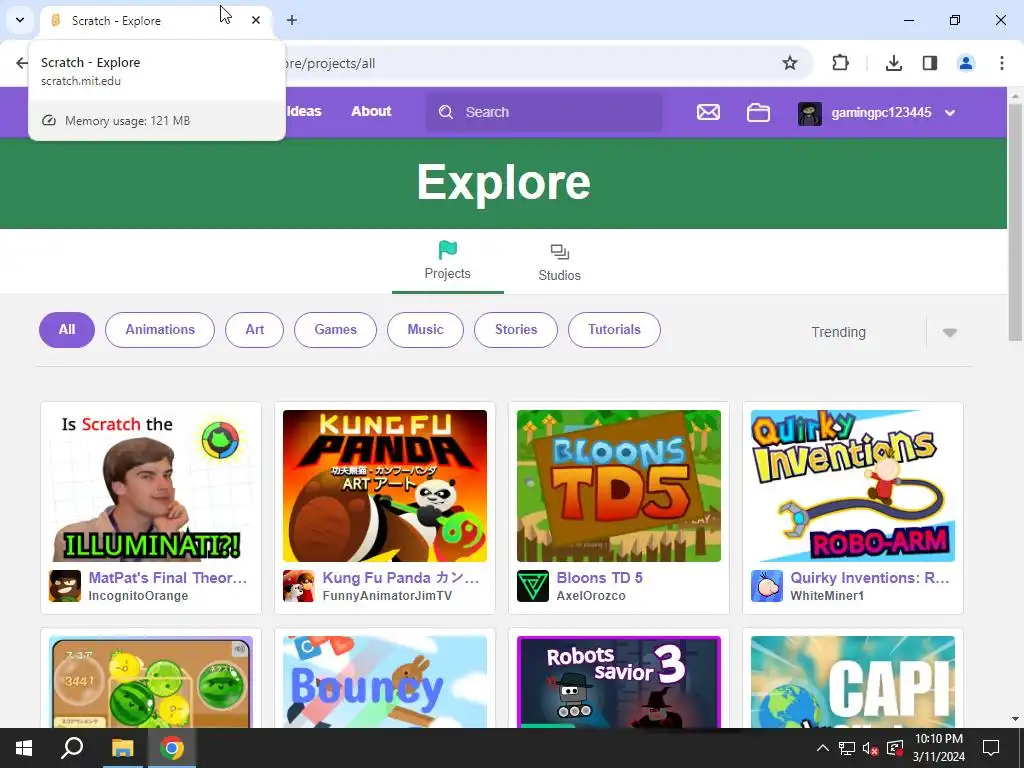The width and height of the screenshot is (1024, 768).
Task: Click the muted volume tray icon
Action: click(x=870, y=748)
